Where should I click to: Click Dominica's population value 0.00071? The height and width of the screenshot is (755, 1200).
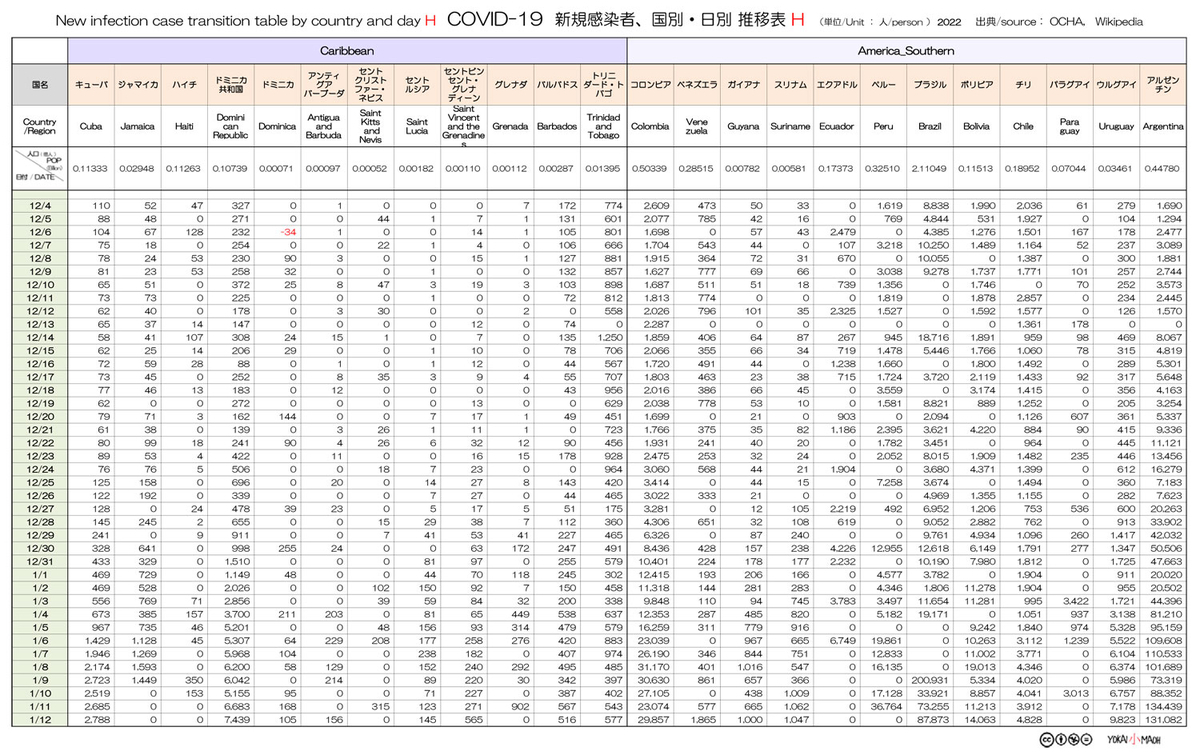click(x=278, y=169)
